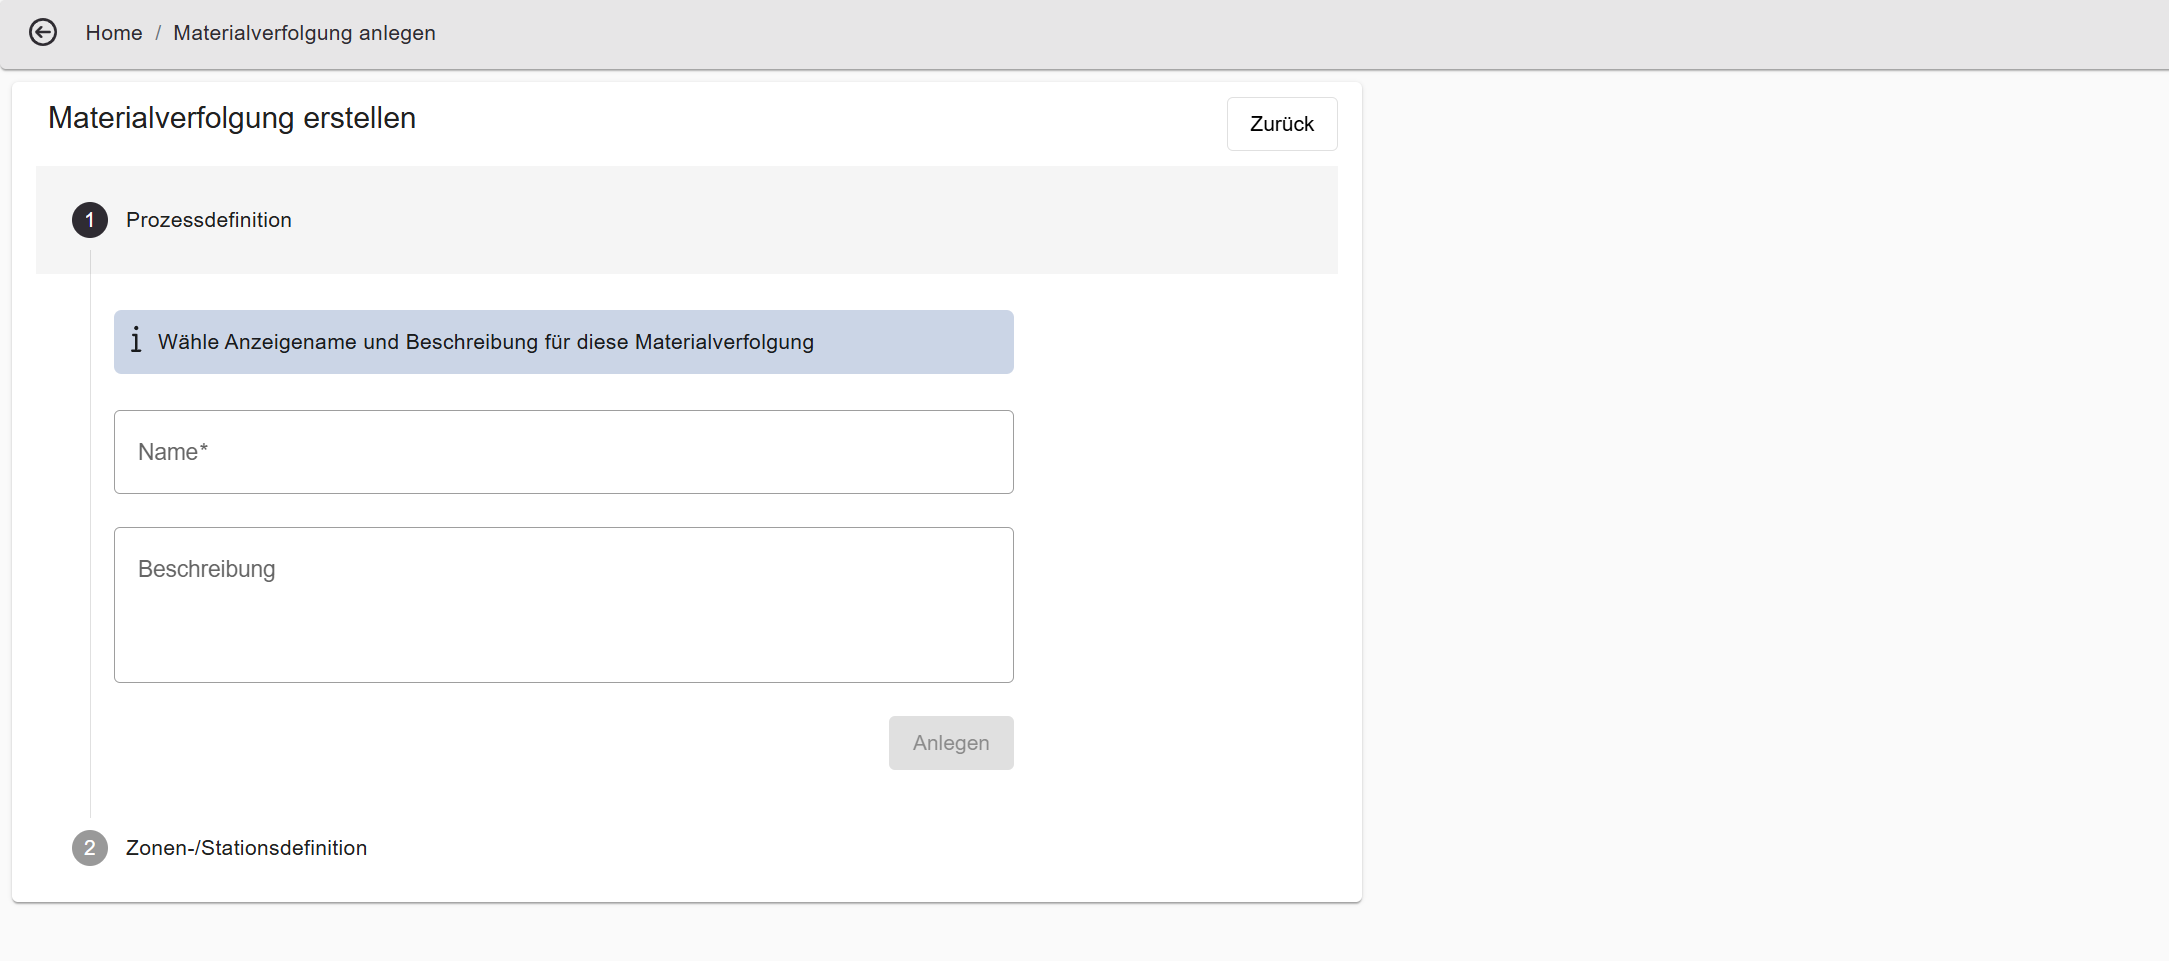Click the step 2 number badge
The image size is (2169, 961).
(x=90, y=848)
